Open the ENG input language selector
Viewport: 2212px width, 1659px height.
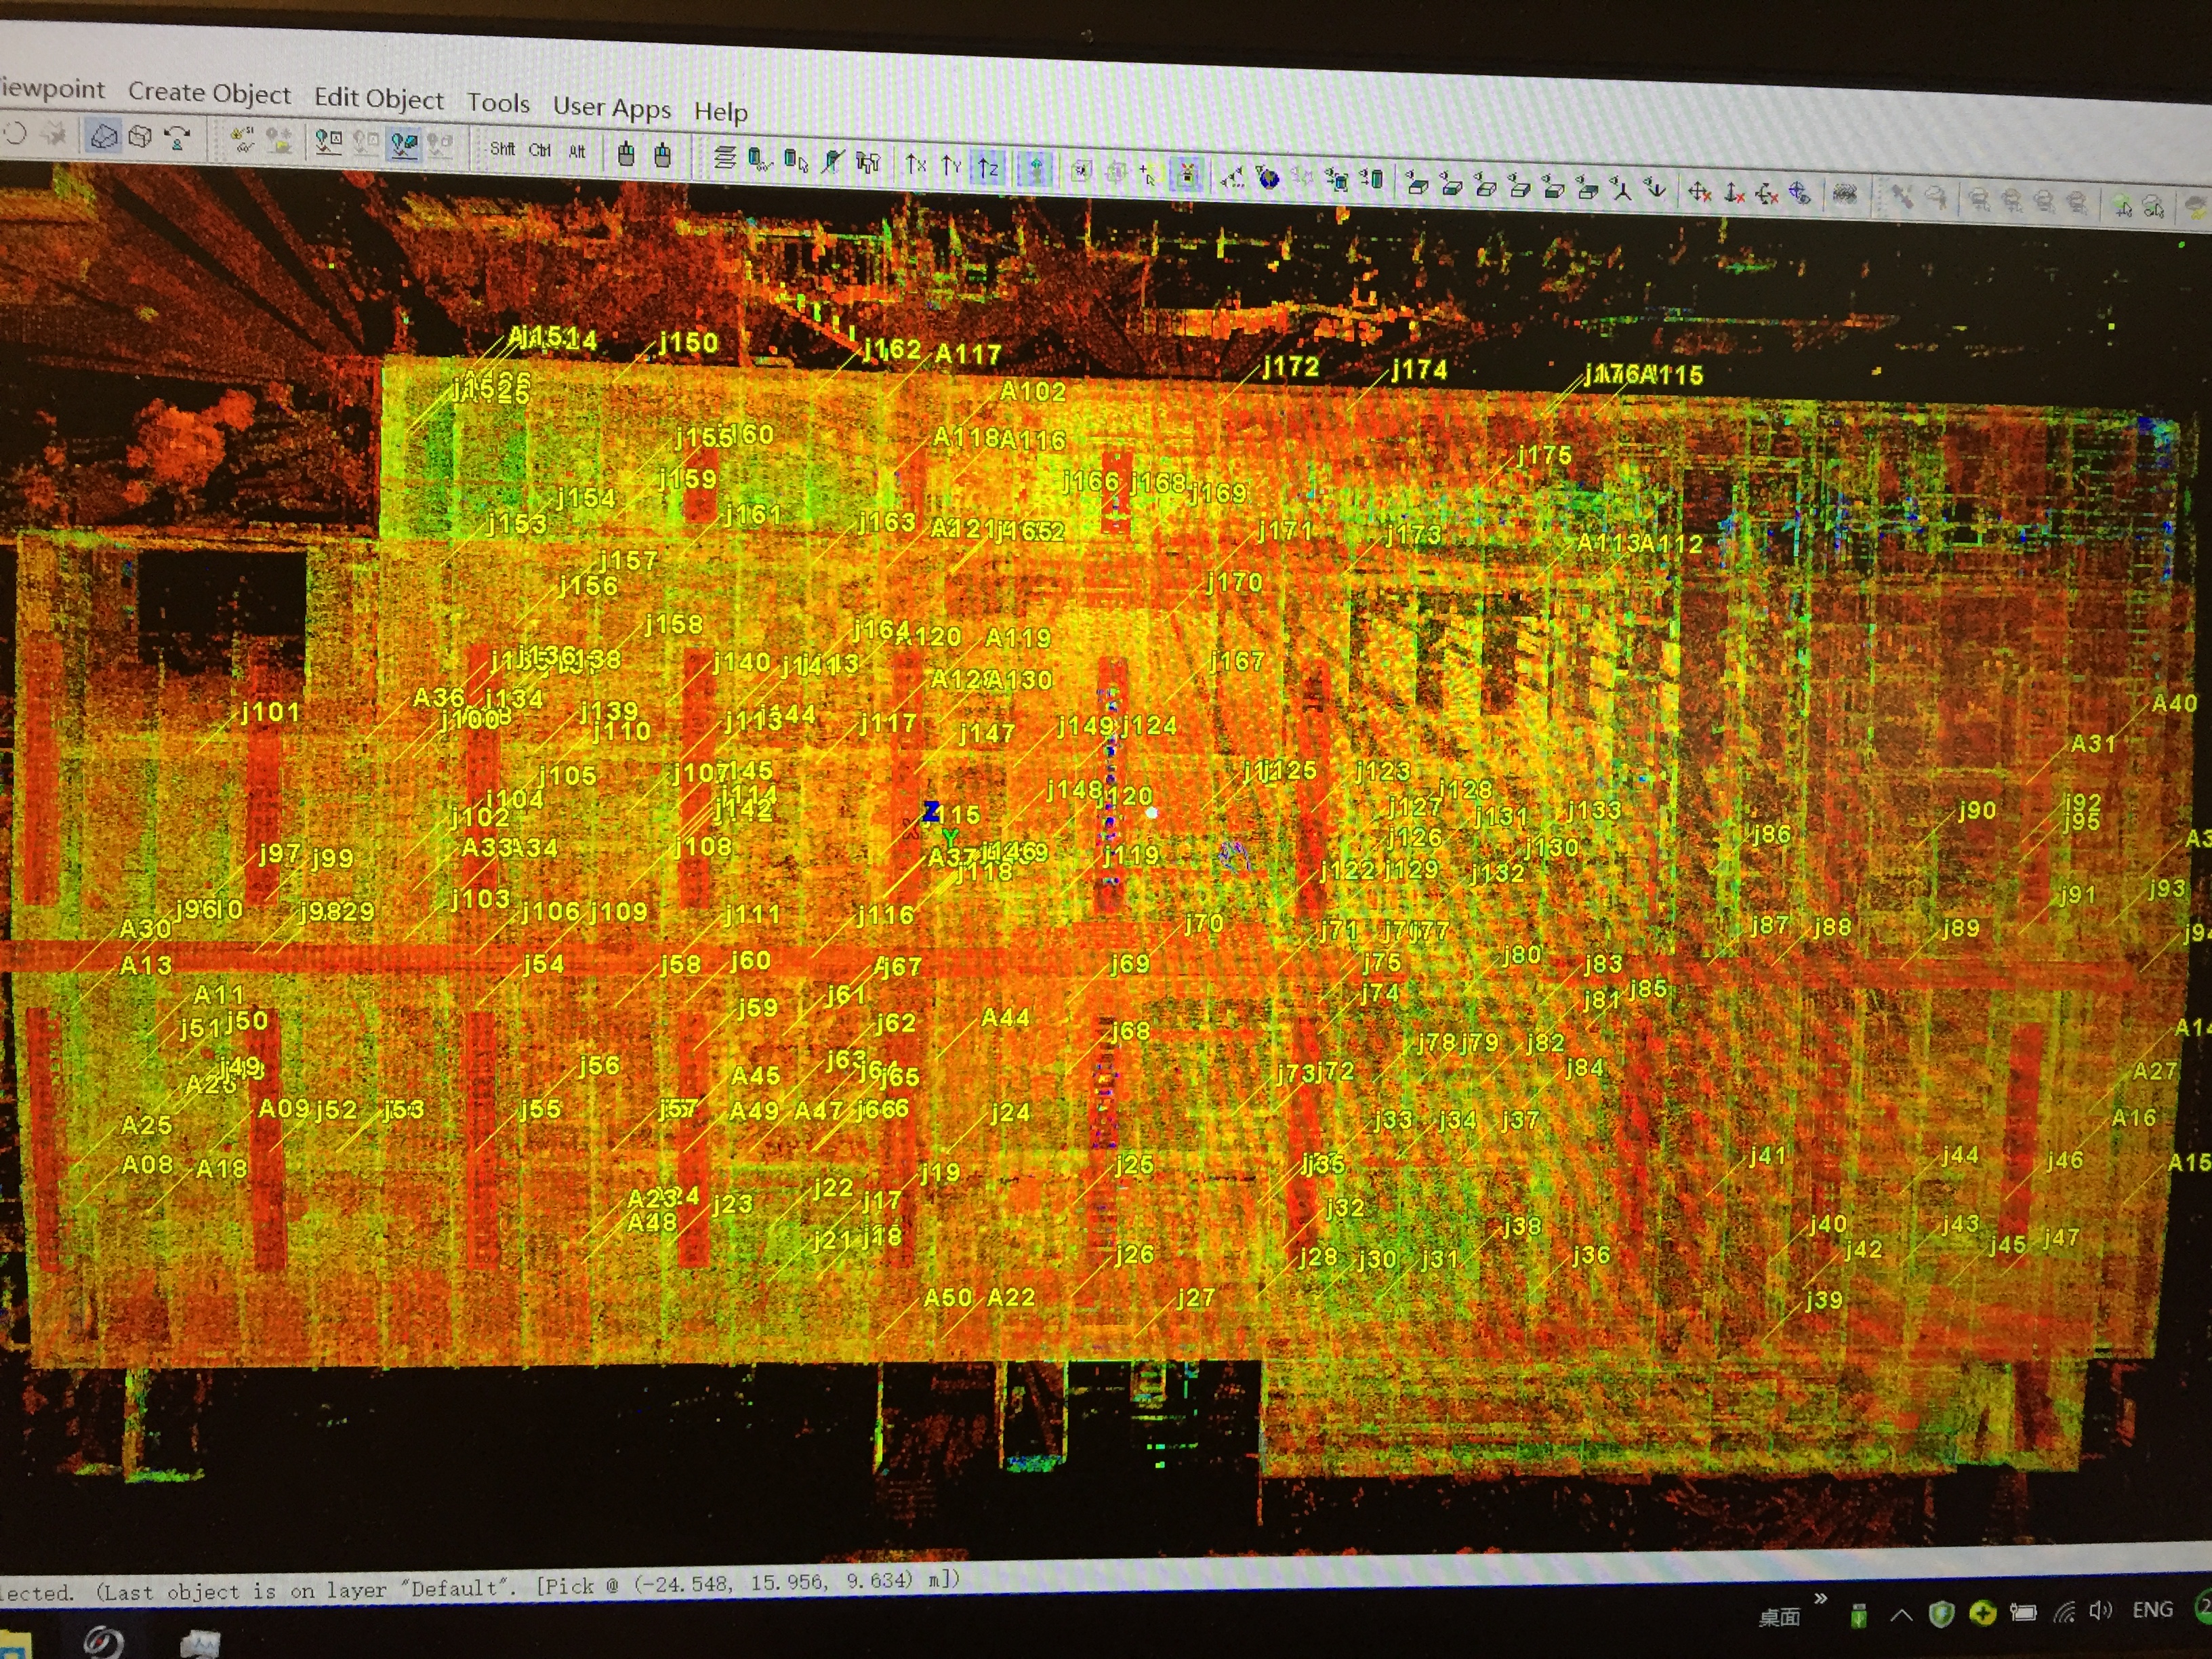(2152, 1609)
